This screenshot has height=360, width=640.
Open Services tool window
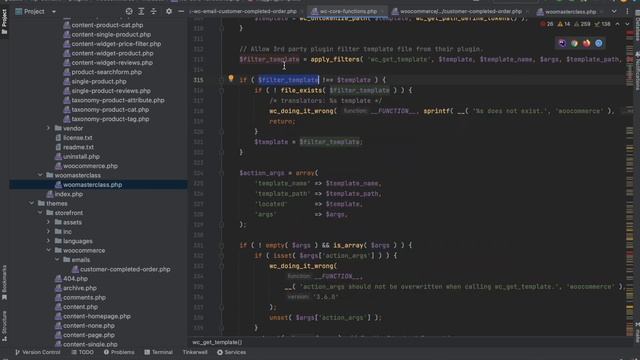[231, 352]
